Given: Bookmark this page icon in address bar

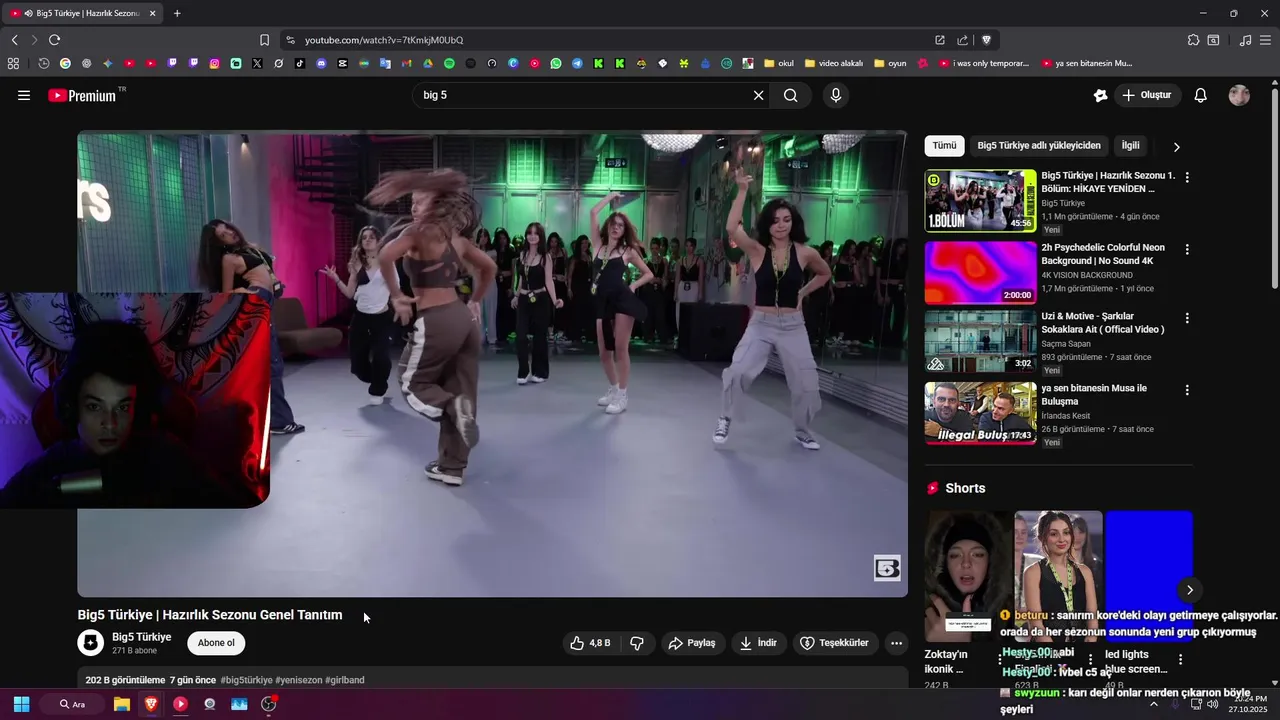Looking at the screenshot, I should coord(264,40).
